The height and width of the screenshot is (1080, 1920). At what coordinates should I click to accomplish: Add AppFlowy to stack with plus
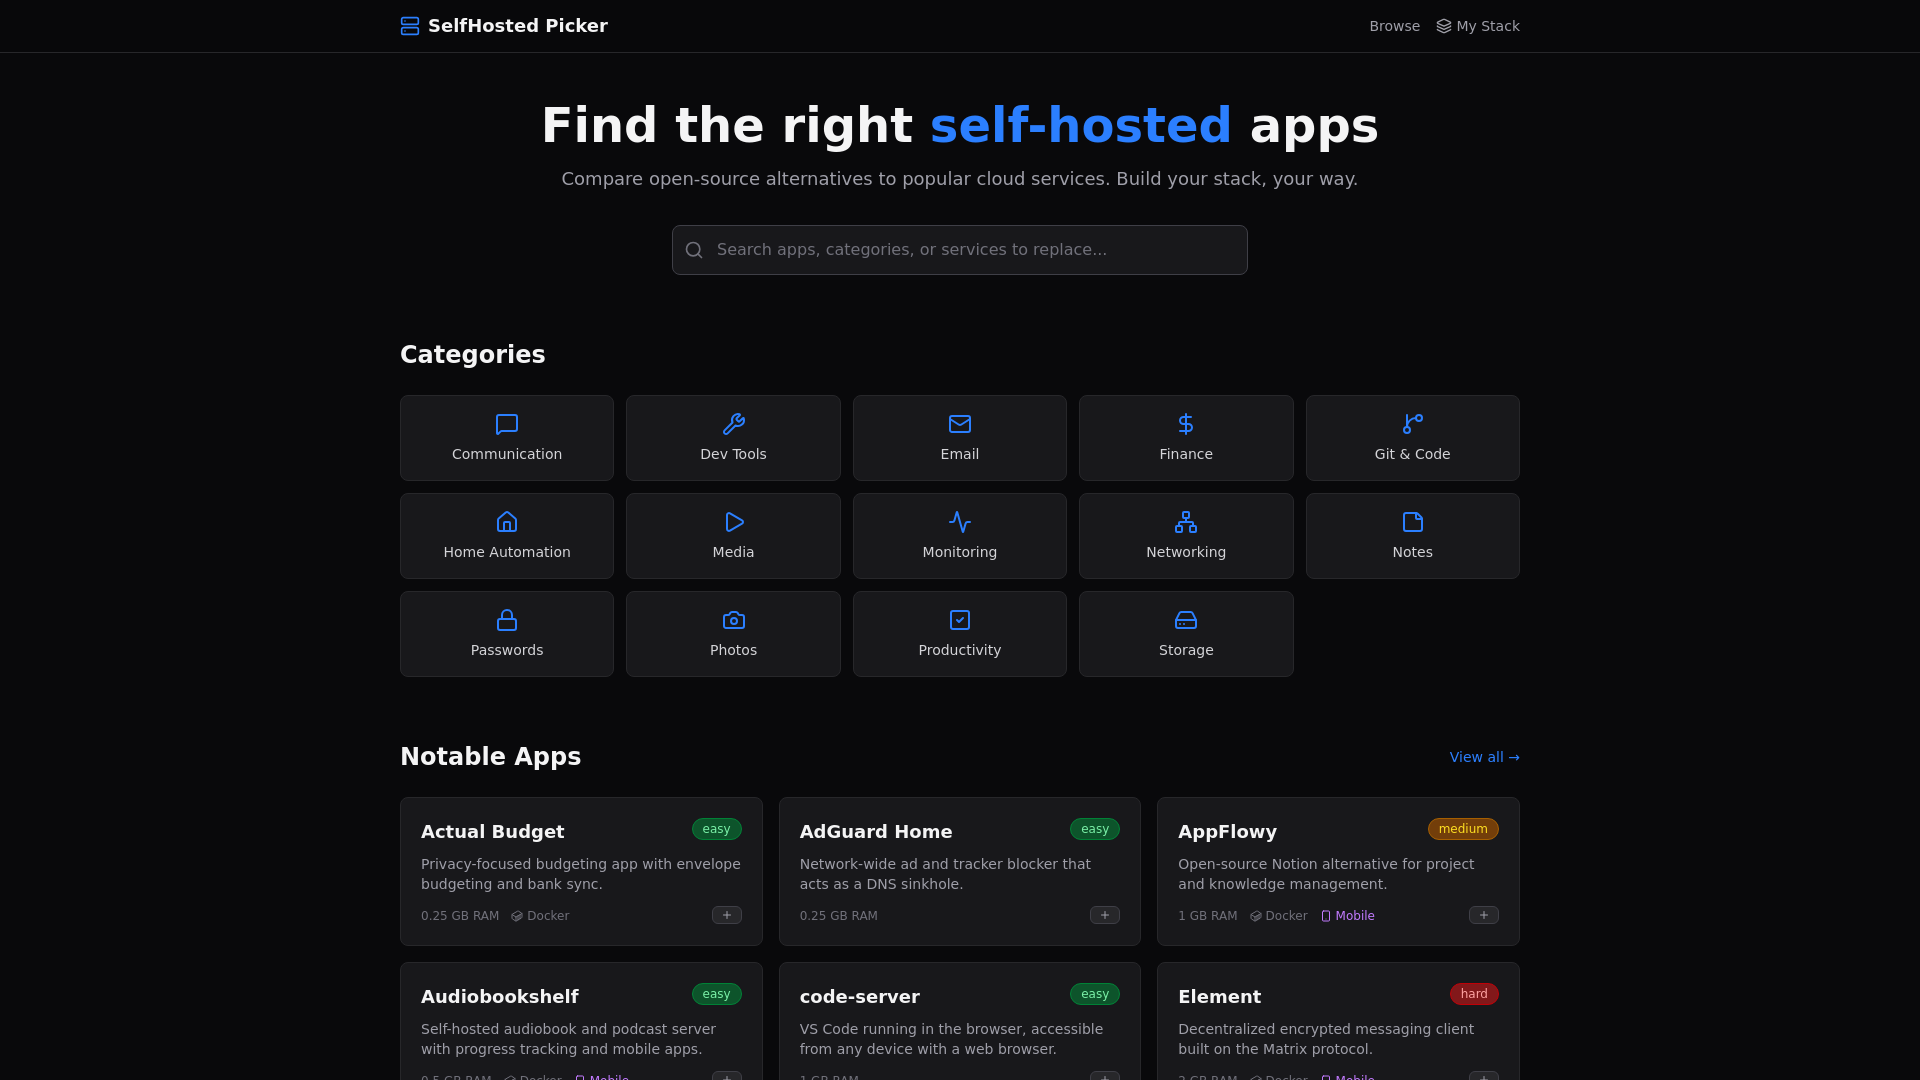click(1484, 915)
